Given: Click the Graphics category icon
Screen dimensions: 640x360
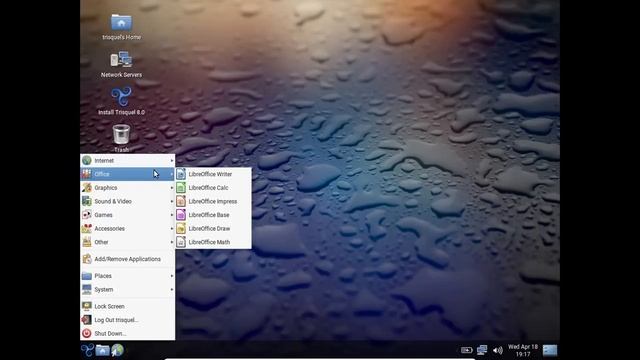Looking at the screenshot, I should click(x=87, y=187).
